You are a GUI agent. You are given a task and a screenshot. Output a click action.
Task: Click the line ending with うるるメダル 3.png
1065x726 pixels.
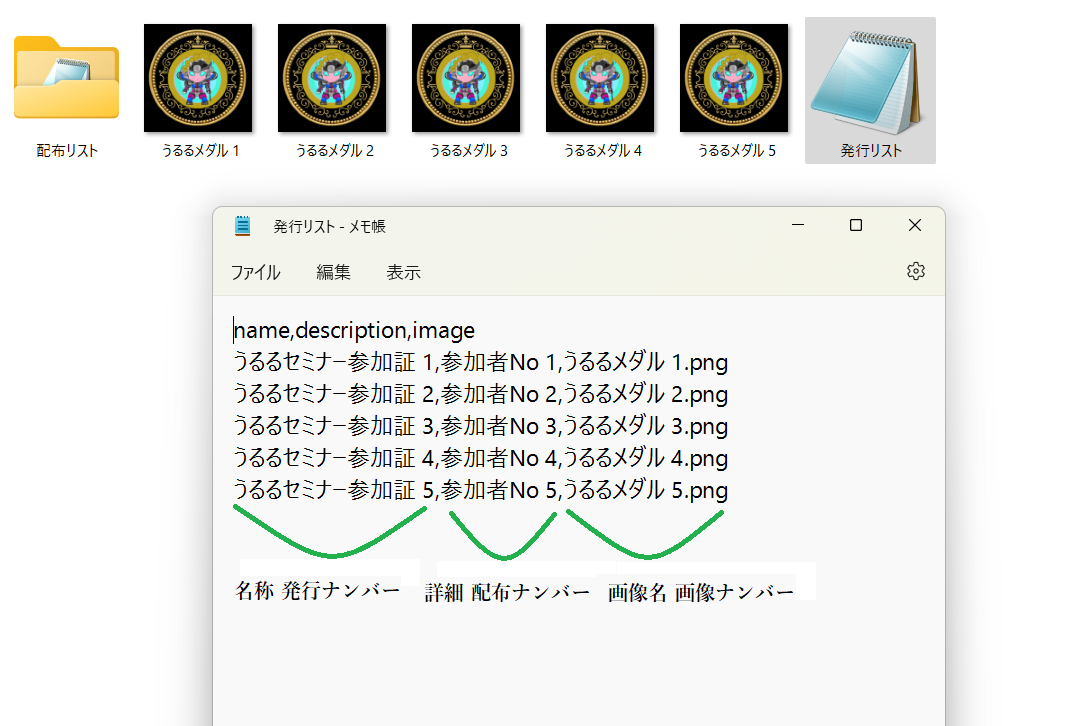pyautogui.click(x=480, y=426)
